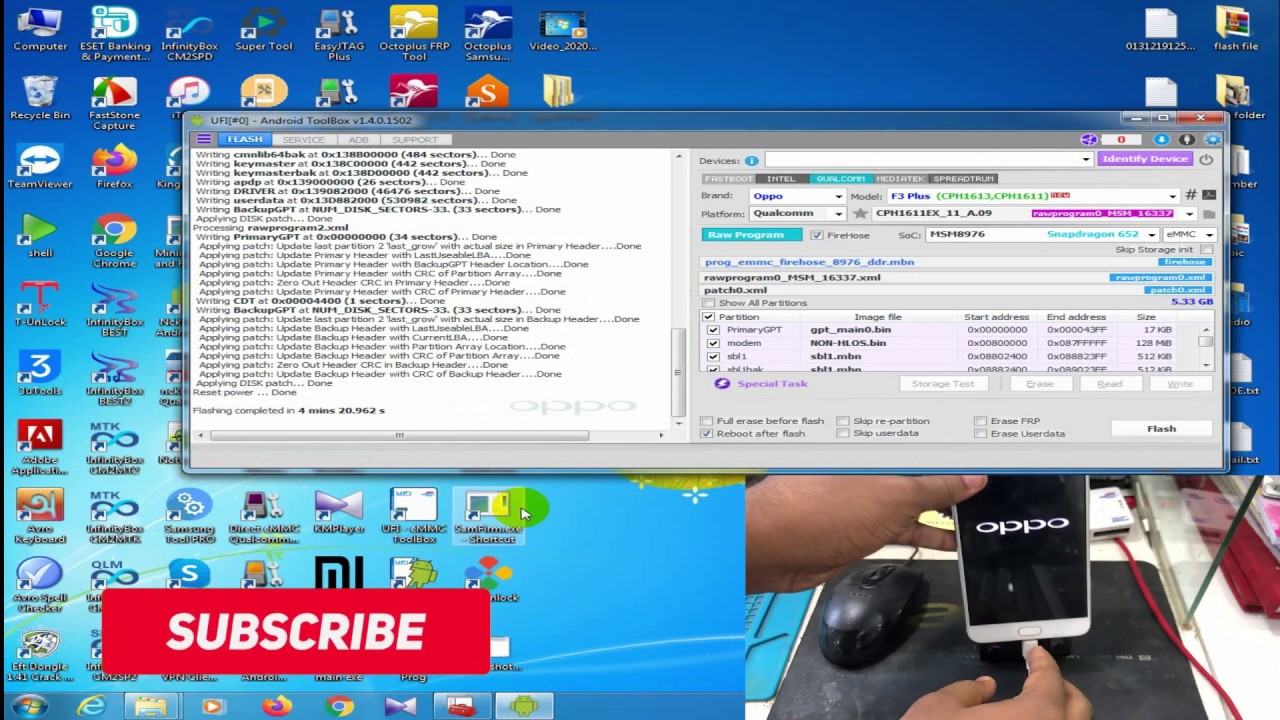
Task: Open the Brand dropdown showing Oppo
Action: pos(838,196)
